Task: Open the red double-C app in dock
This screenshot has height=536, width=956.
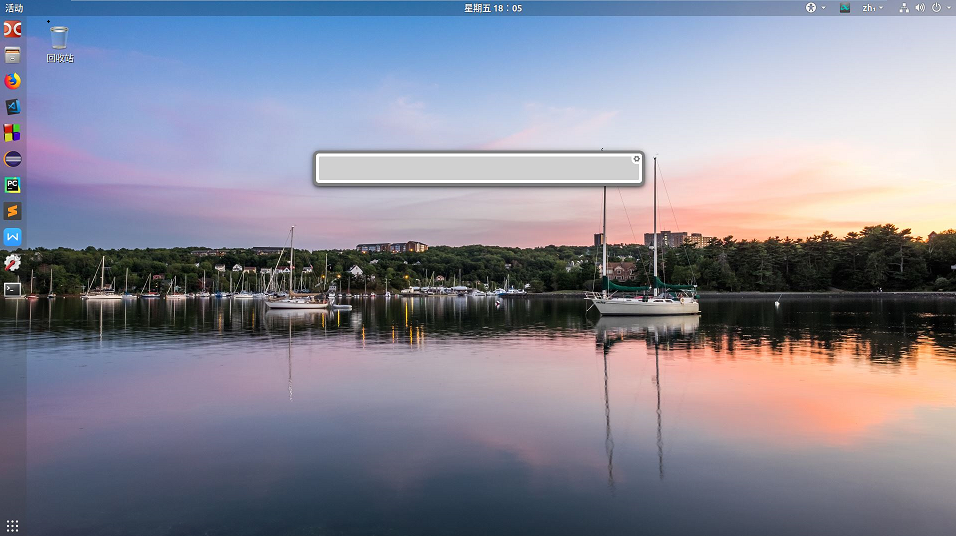Action: point(12,29)
